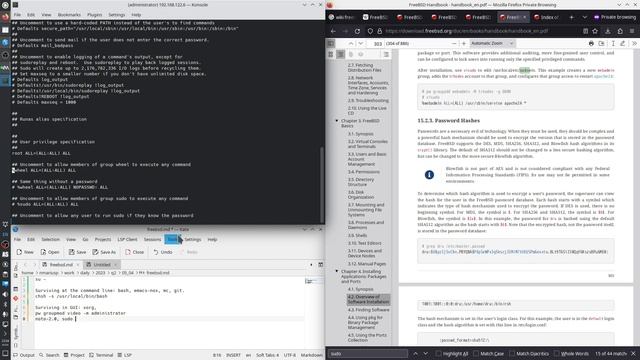
Task: Open Konsole Bookmarks menu
Action: point(69,15)
